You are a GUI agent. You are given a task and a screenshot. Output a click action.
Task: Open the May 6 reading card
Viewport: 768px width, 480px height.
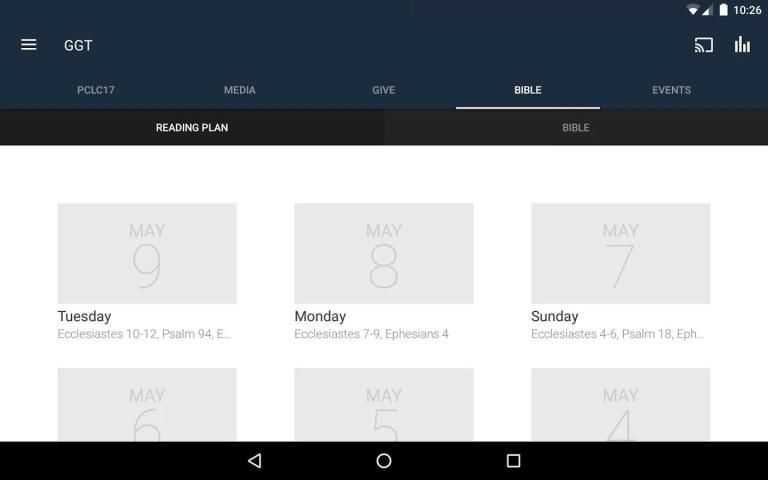[x=147, y=405]
